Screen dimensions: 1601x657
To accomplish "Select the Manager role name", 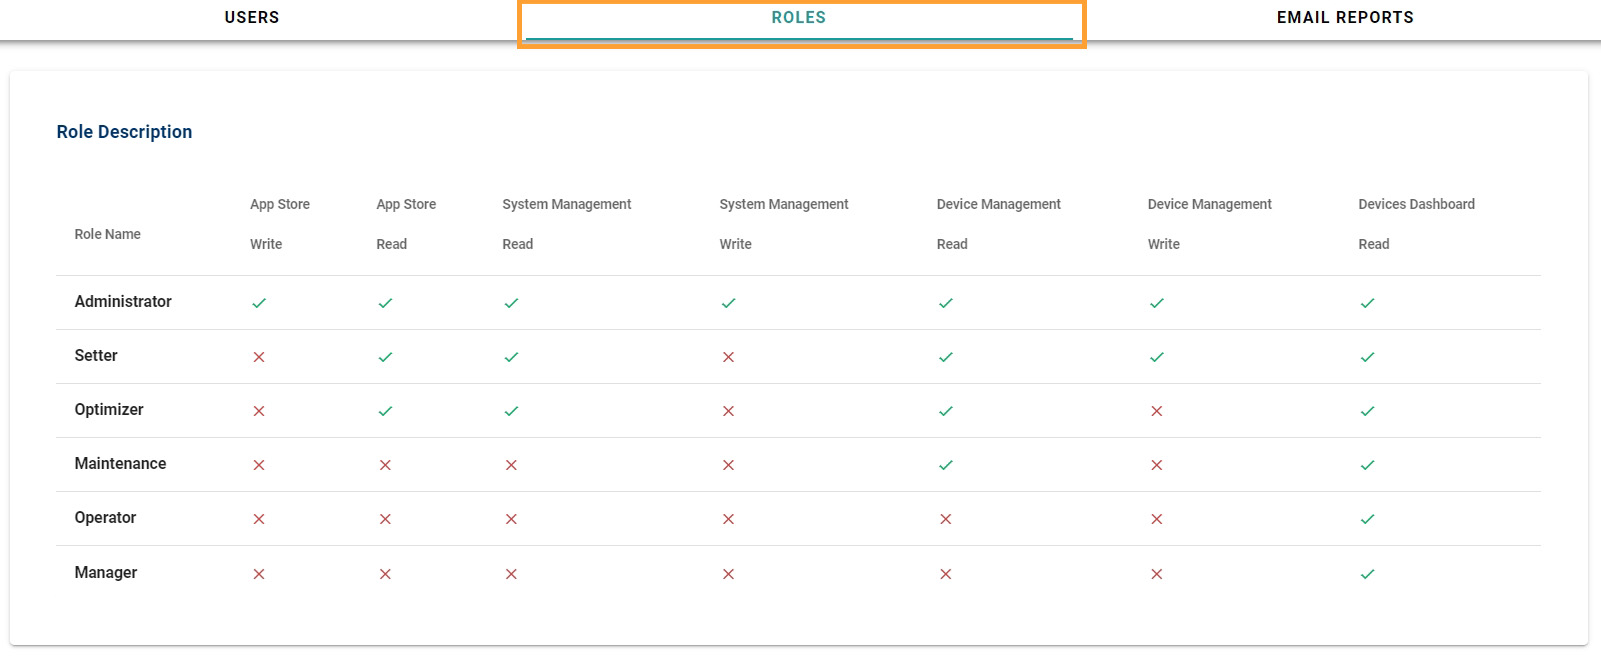I will [x=106, y=573].
